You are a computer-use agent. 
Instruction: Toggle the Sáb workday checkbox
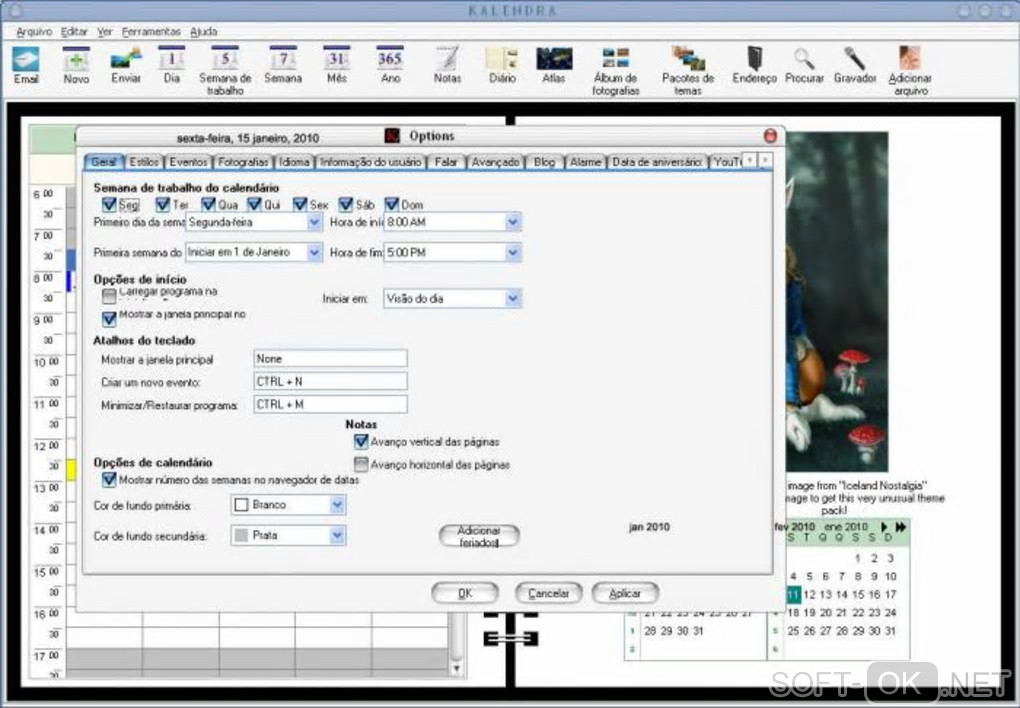click(346, 204)
